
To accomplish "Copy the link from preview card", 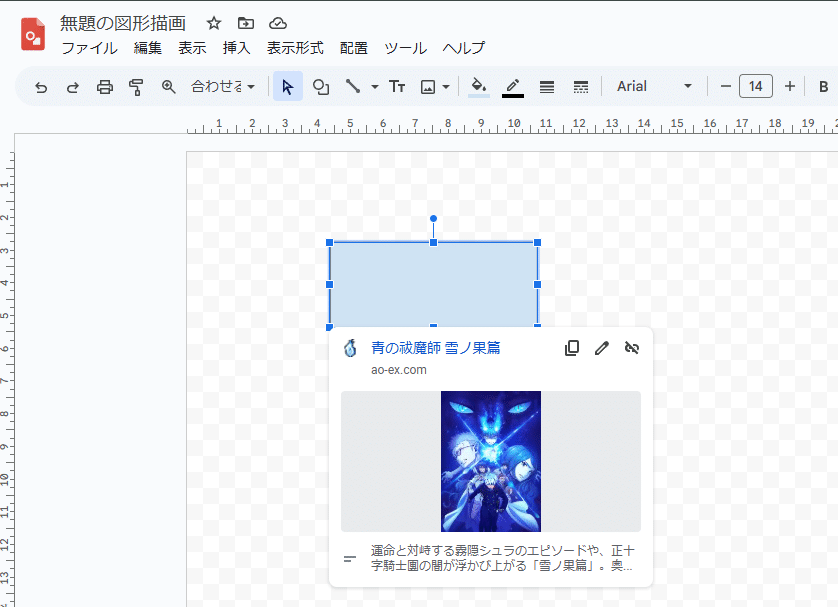I will pos(572,348).
